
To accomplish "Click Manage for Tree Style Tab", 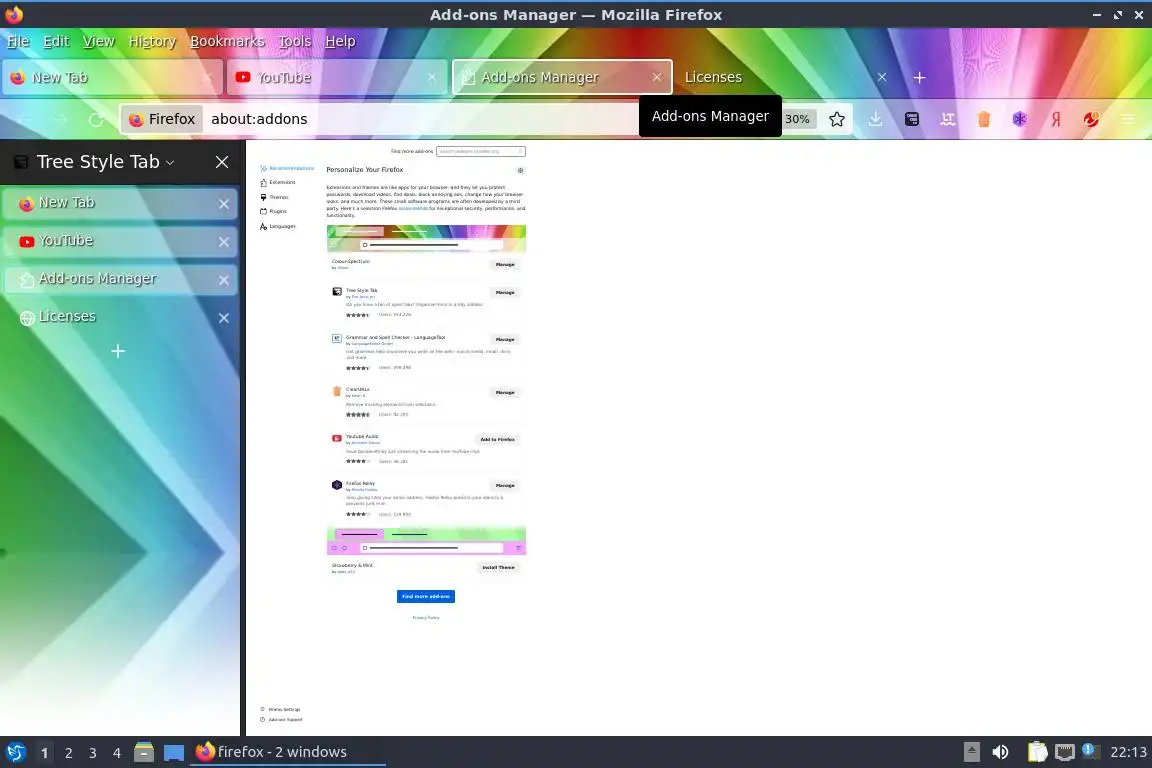I will click(x=505, y=293).
